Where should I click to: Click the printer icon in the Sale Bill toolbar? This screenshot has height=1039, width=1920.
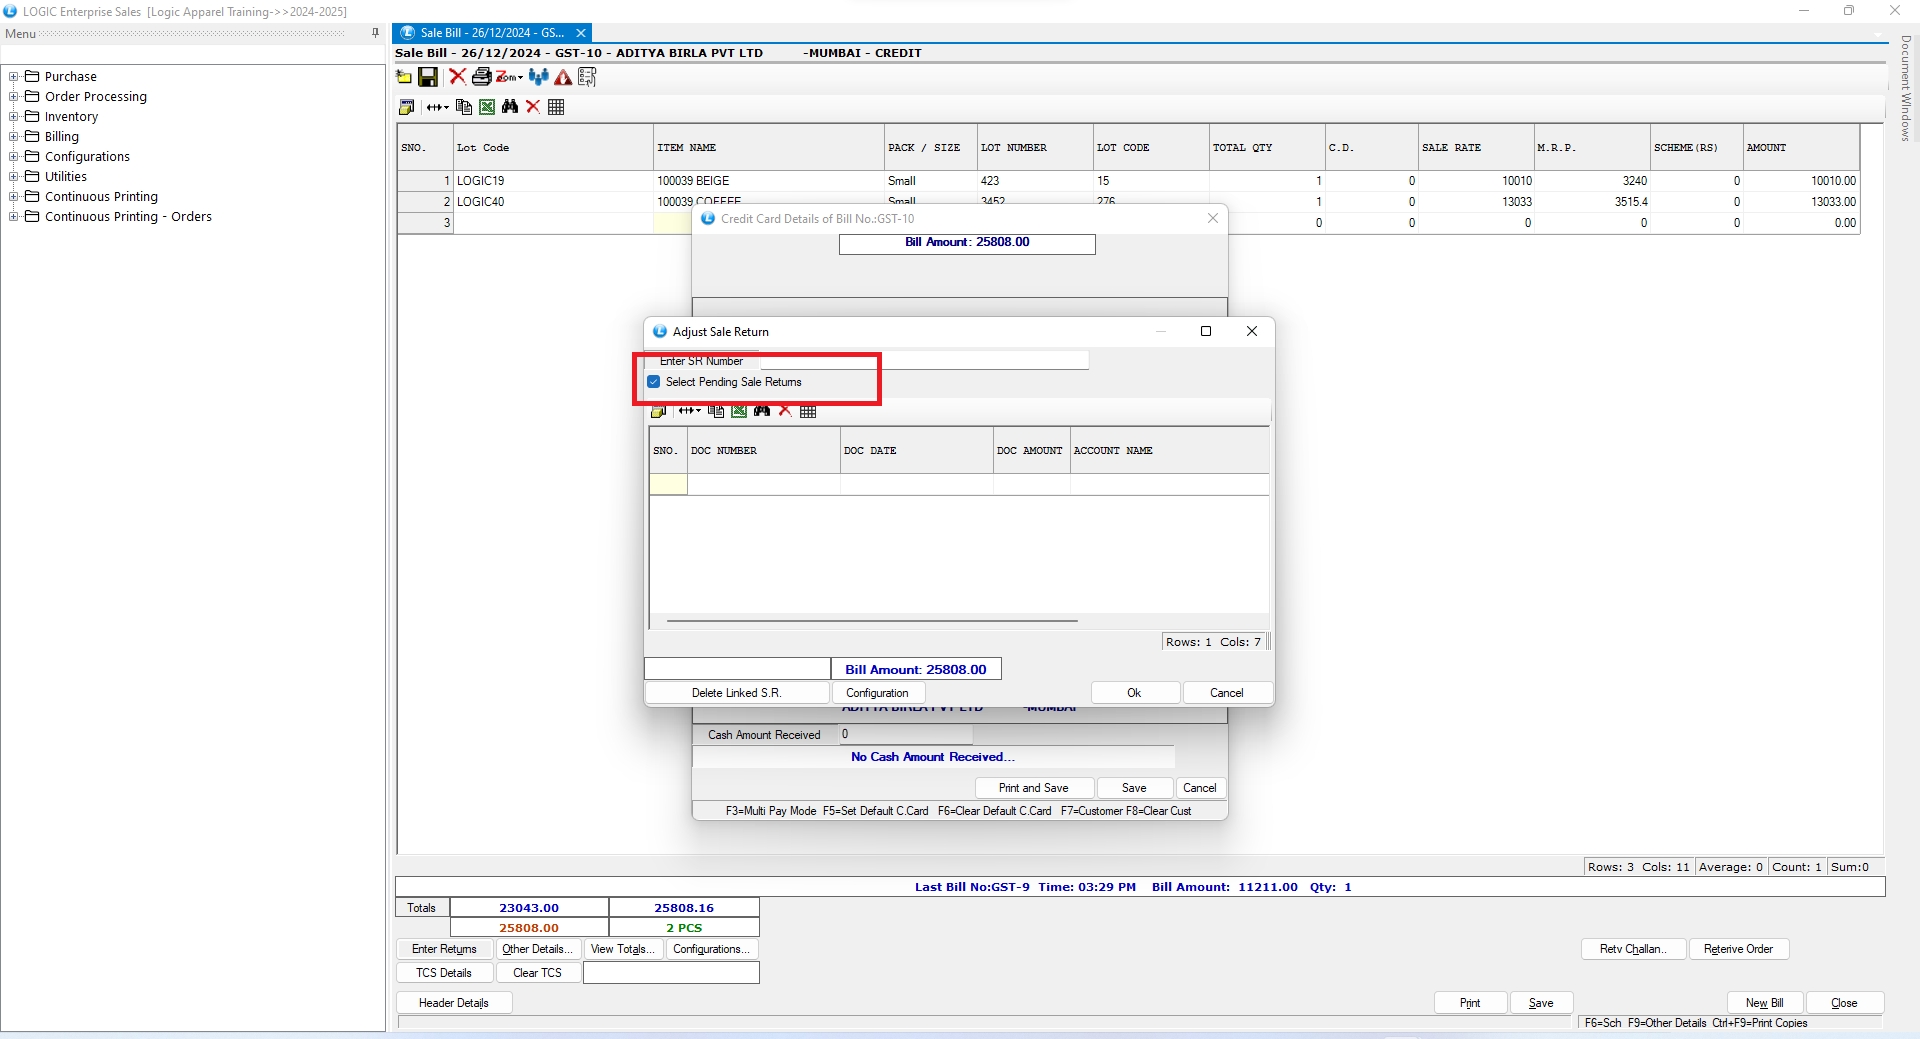481,77
